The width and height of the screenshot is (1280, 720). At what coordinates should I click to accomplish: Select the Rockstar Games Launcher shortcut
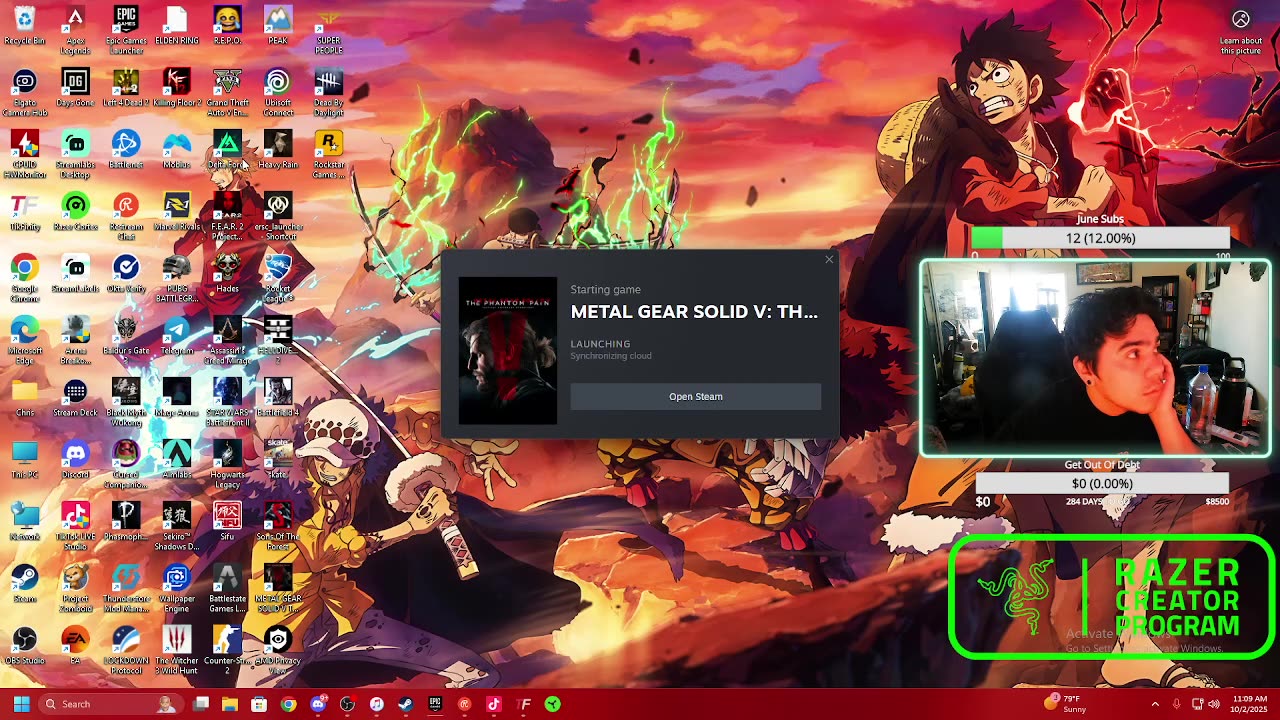tap(328, 155)
